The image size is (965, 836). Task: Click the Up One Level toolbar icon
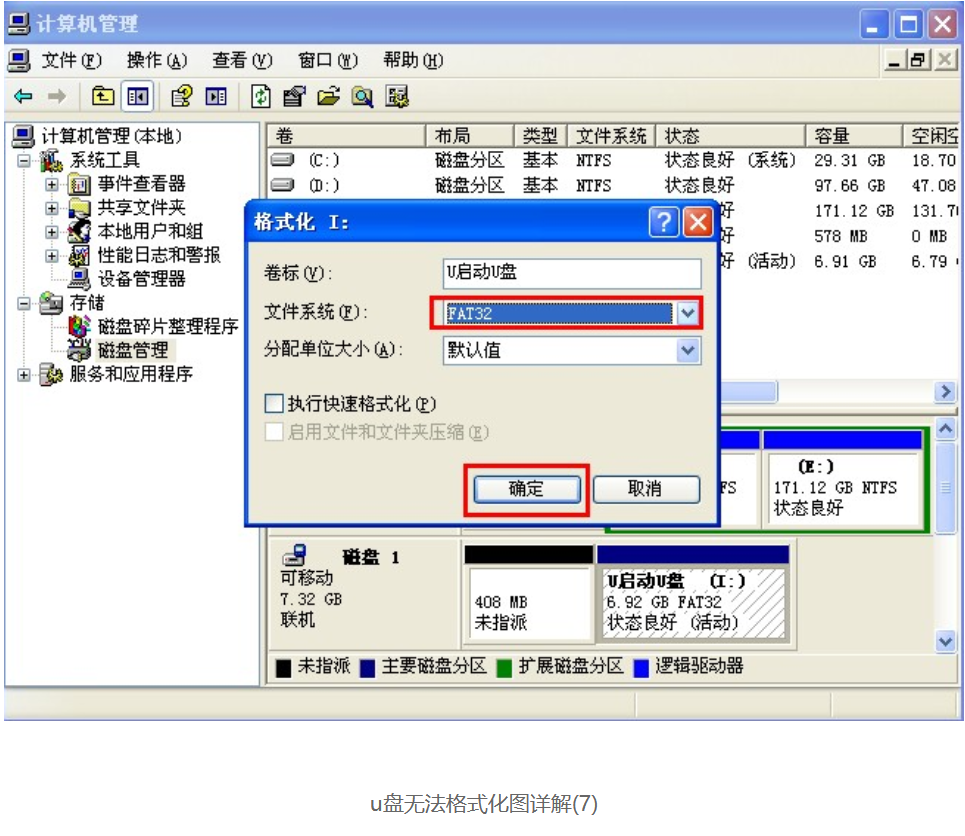point(103,97)
